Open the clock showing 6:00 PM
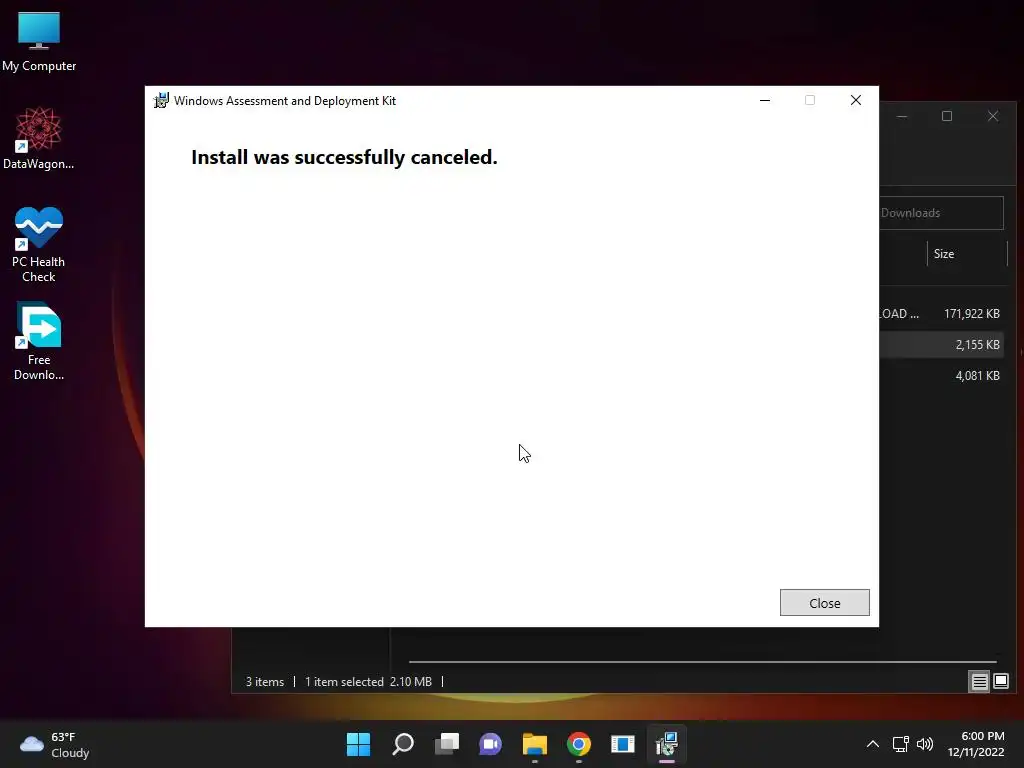The height and width of the screenshot is (768, 1024). click(976, 744)
